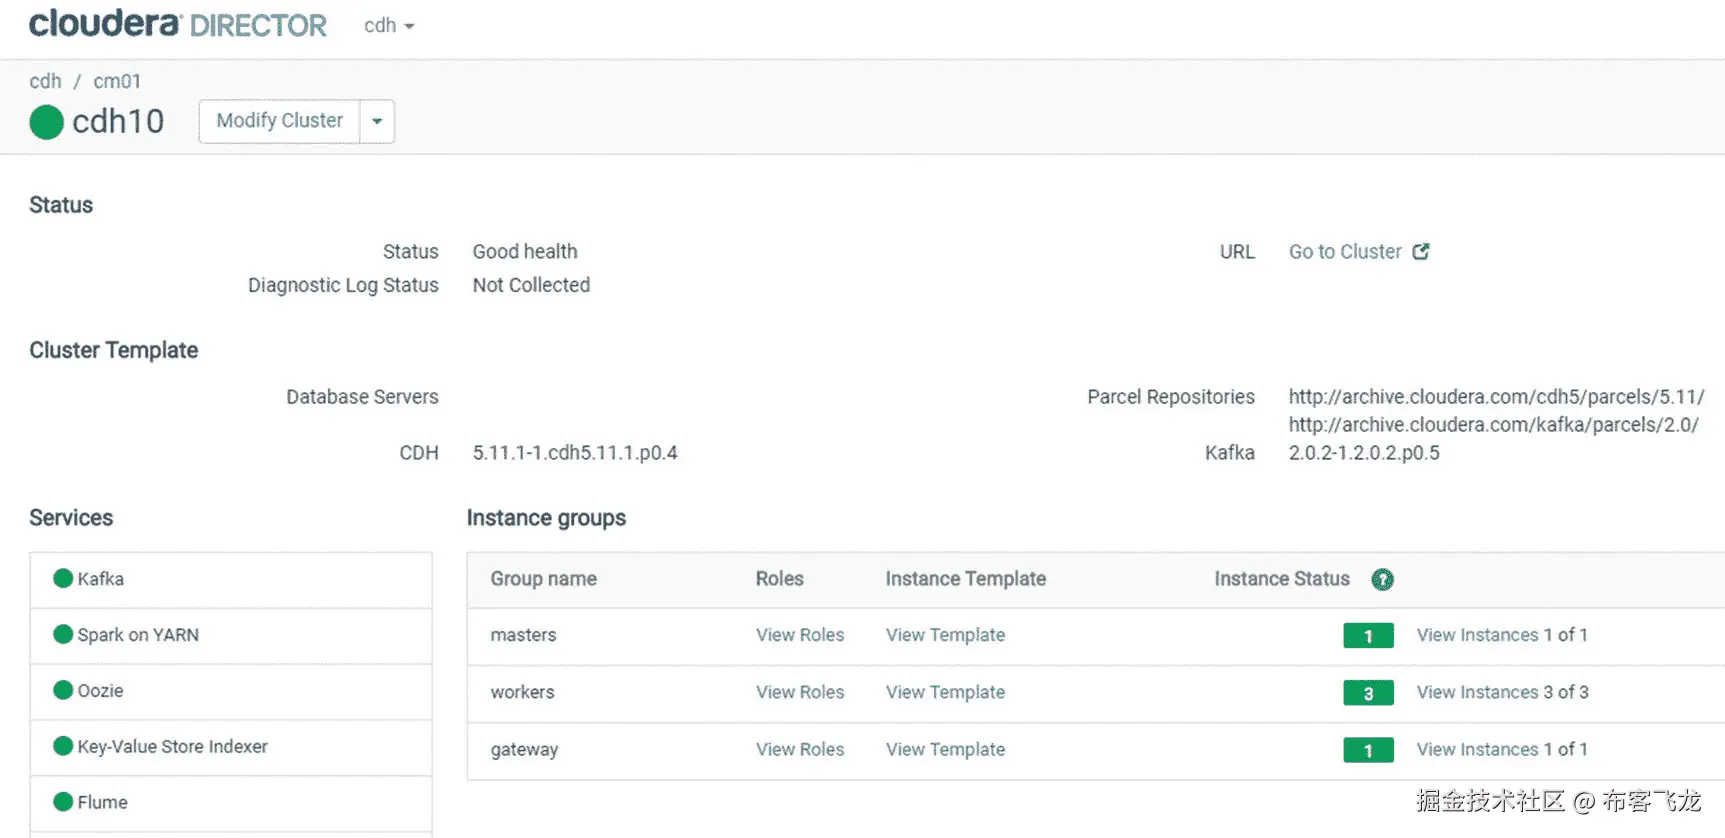Open View Instances for gateway group
The height and width of the screenshot is (838, 1725).
(x=1477, y=749)
